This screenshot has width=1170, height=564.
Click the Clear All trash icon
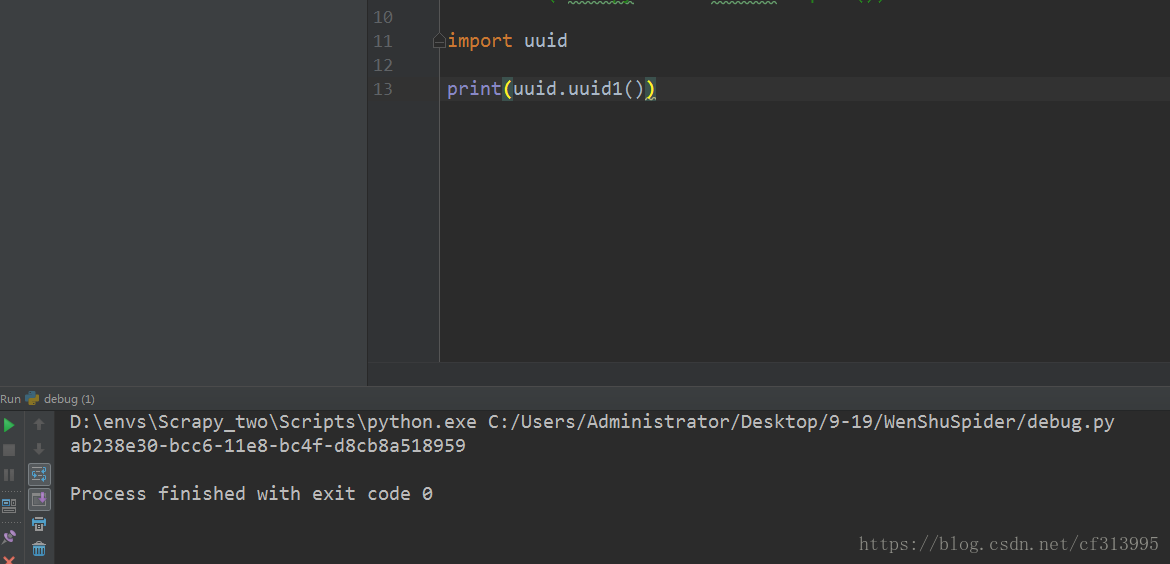tap(40, 549)
